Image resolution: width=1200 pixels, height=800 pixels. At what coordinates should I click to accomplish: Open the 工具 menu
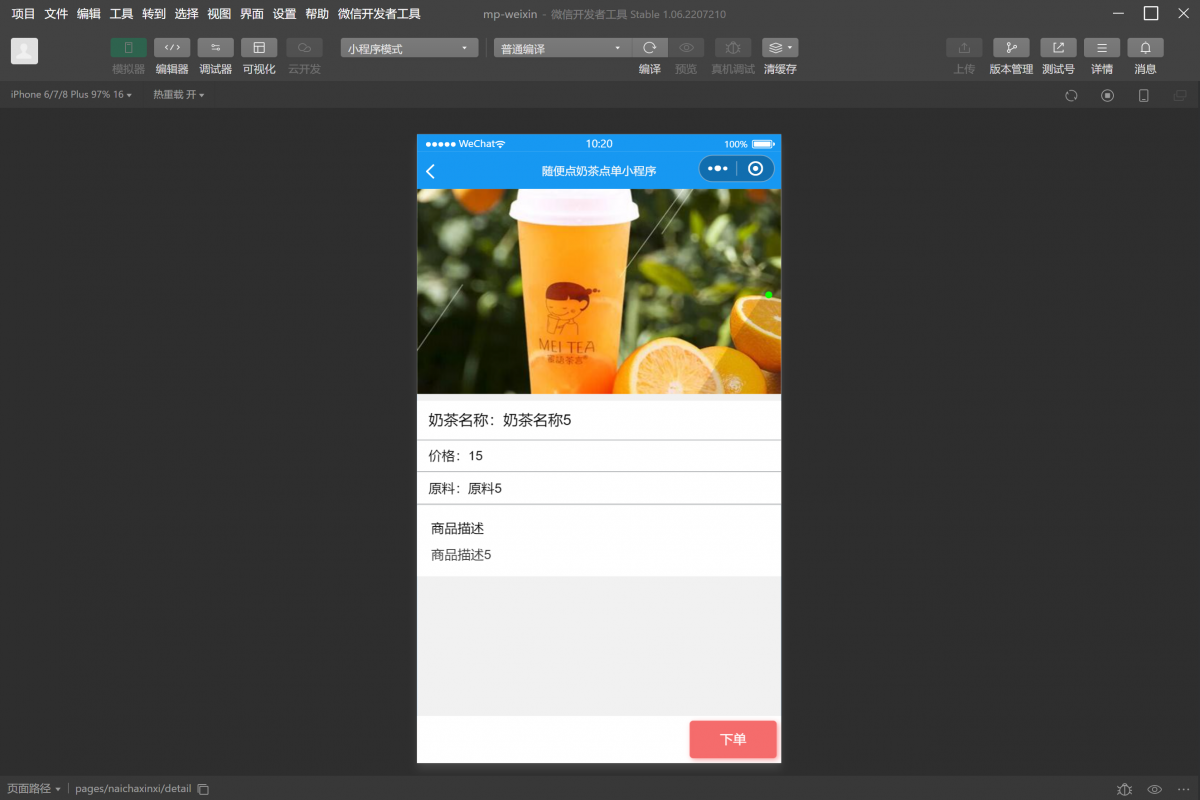(121, 14)
